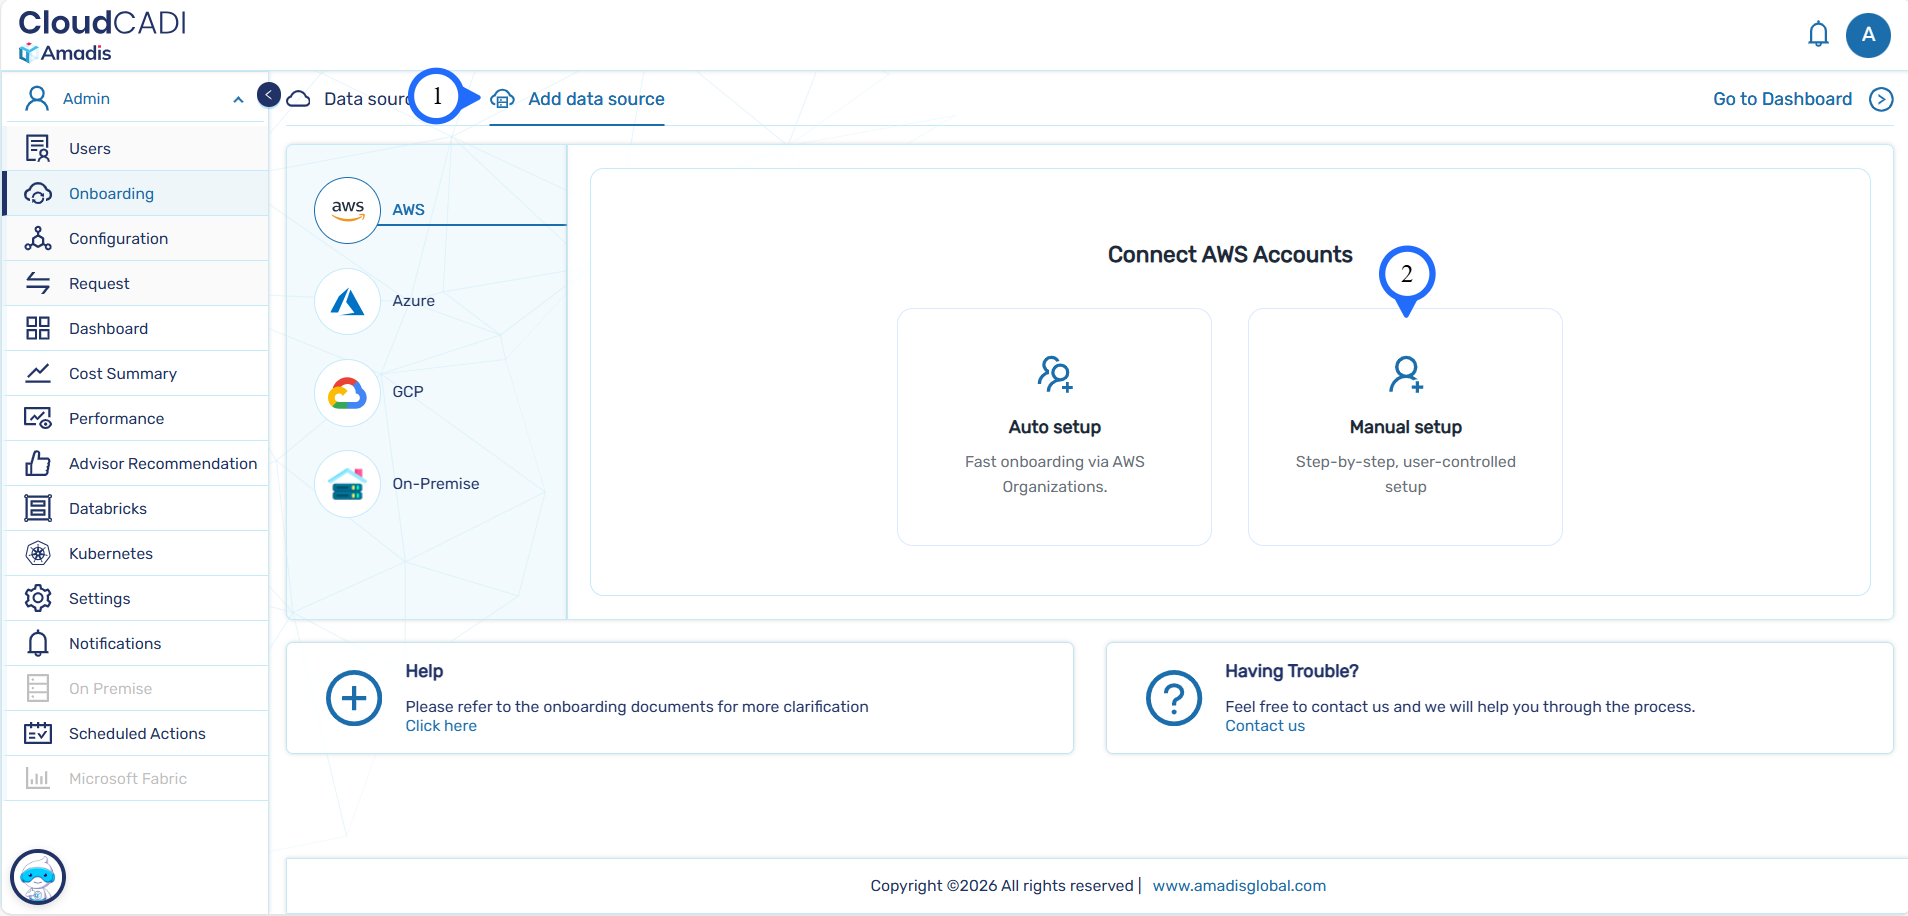Visit the www.amadisglobal.com footer link
Screen dimensions: 1908x916
click(x=1238, y=886)
